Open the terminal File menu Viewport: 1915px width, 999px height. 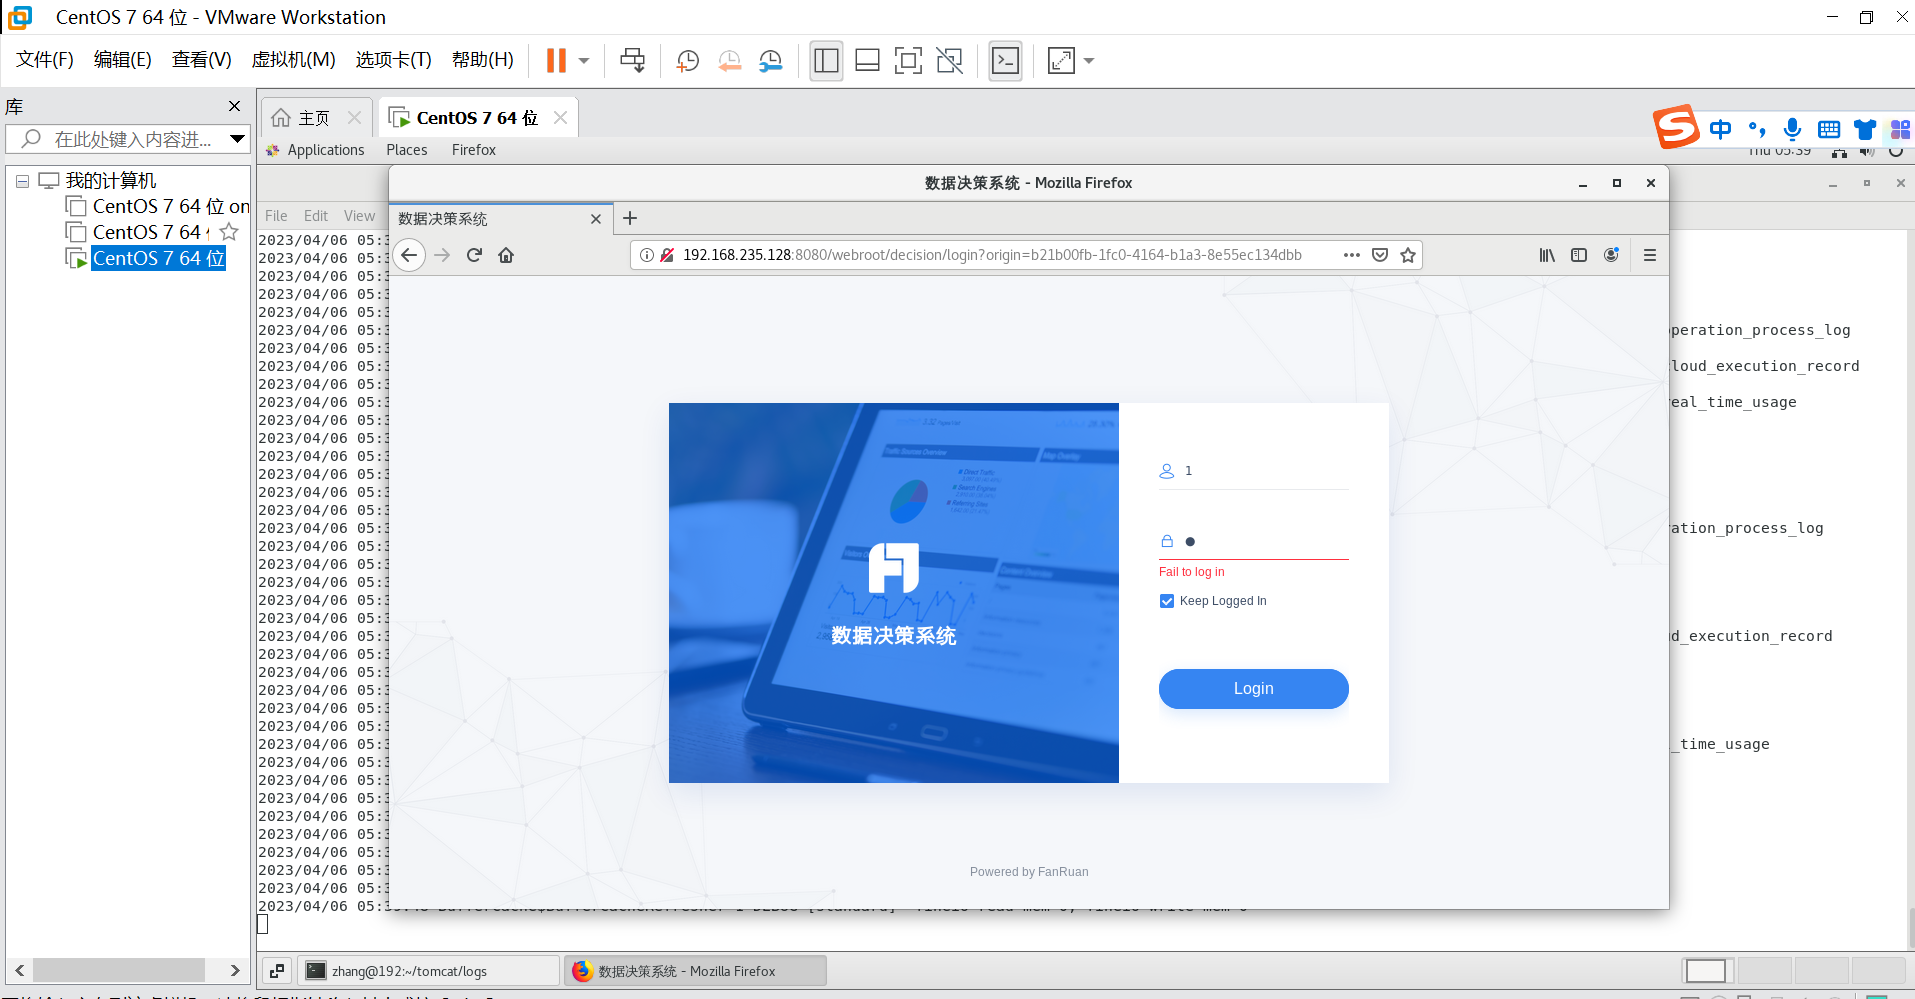pyautogui.click(x=276, y=216)
